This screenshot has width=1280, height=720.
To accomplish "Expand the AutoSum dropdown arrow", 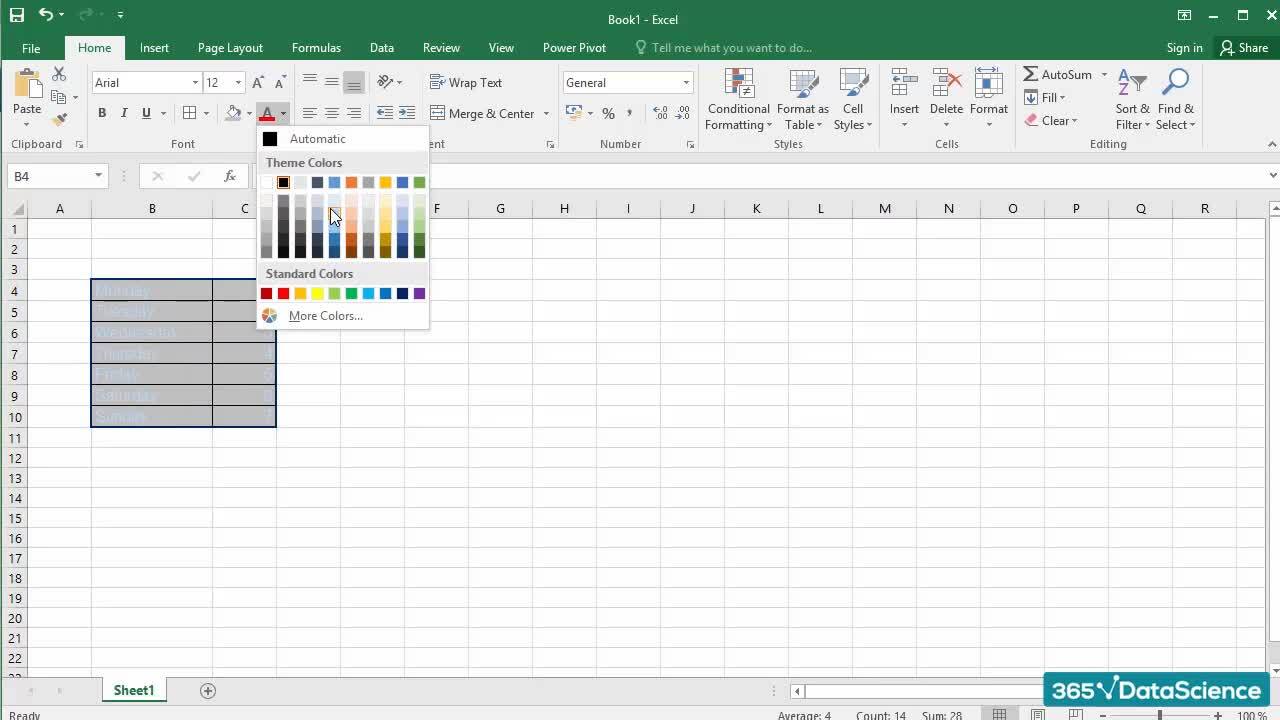I will [1104, 75].
